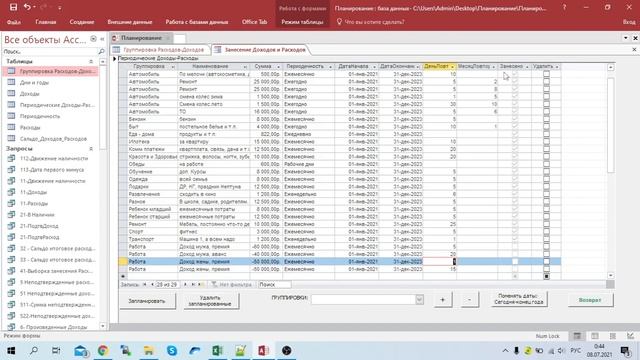Collapse the Таблицы group in navigation pane
The height and width of the screenshot is (360, 640).
[91, 61]
